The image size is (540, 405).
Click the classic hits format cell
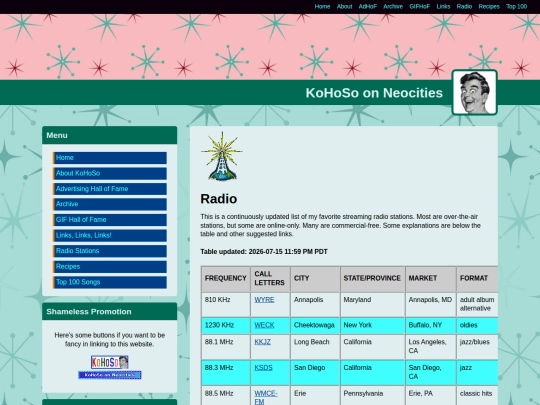coord(477,396)
